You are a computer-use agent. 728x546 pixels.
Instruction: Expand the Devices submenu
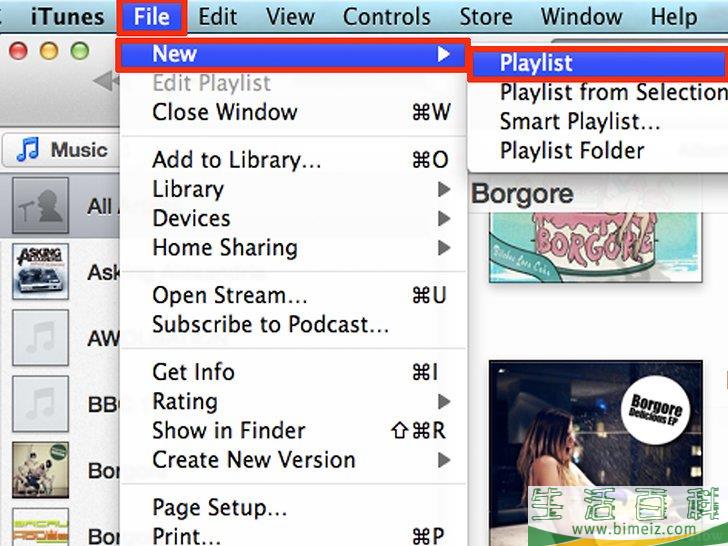(292, 218)
